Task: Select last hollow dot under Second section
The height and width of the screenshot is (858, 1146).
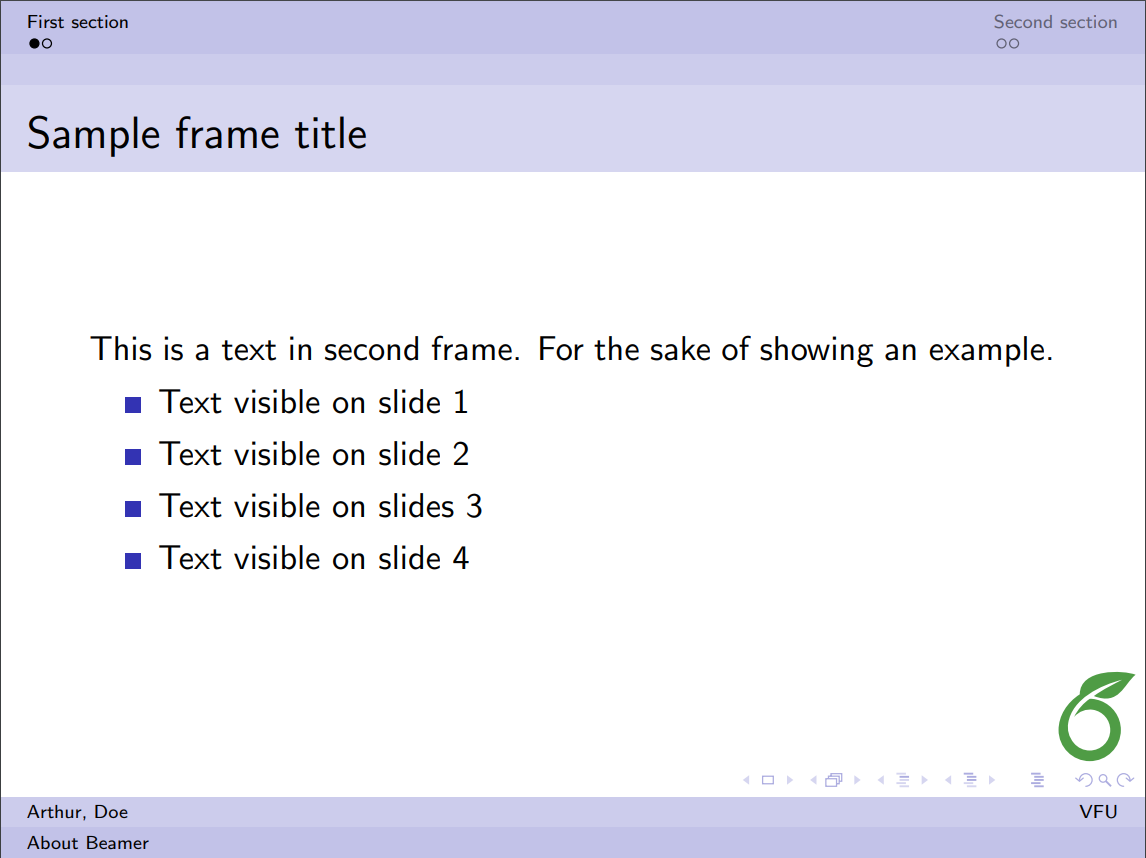Action: point(1014,43)
